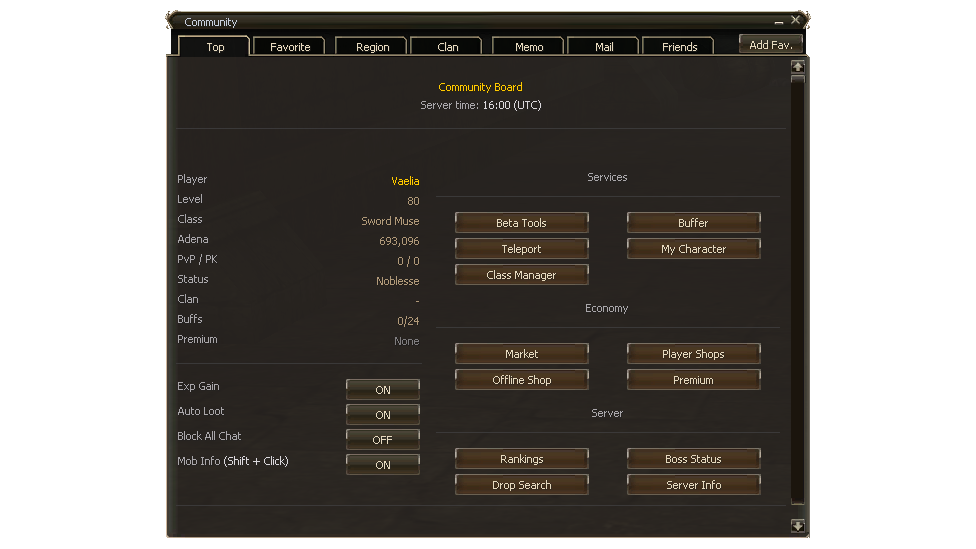View the Rankings page
976x549 pixels.
coord(522,459)
